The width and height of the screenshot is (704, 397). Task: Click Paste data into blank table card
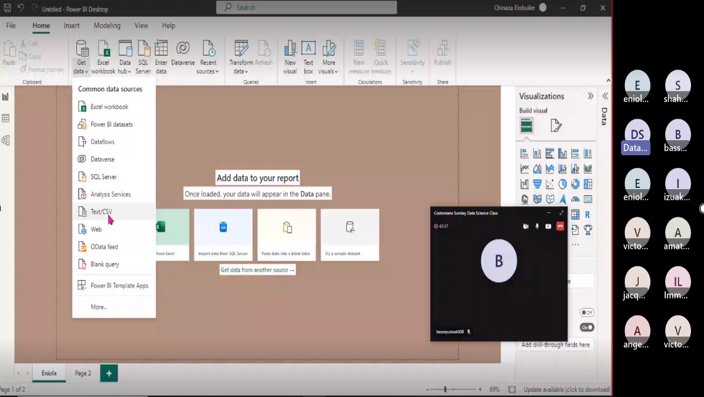click(x=286, y=235)
